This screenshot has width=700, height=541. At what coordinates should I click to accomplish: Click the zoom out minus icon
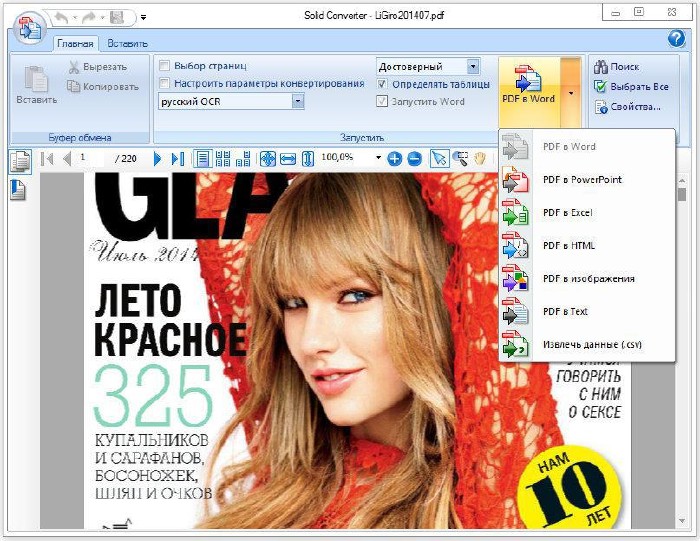coord(414,158)
